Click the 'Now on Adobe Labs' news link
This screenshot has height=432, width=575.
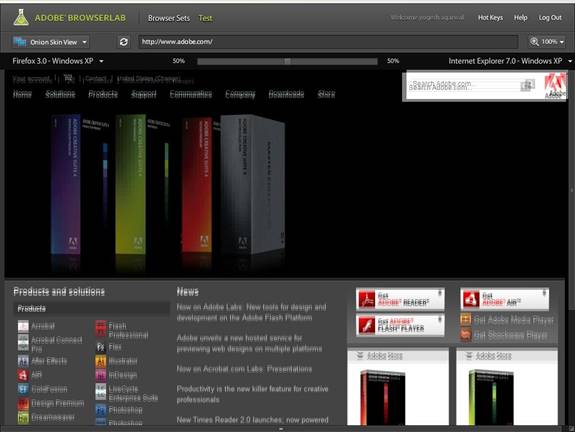click(x=251, y=312)
